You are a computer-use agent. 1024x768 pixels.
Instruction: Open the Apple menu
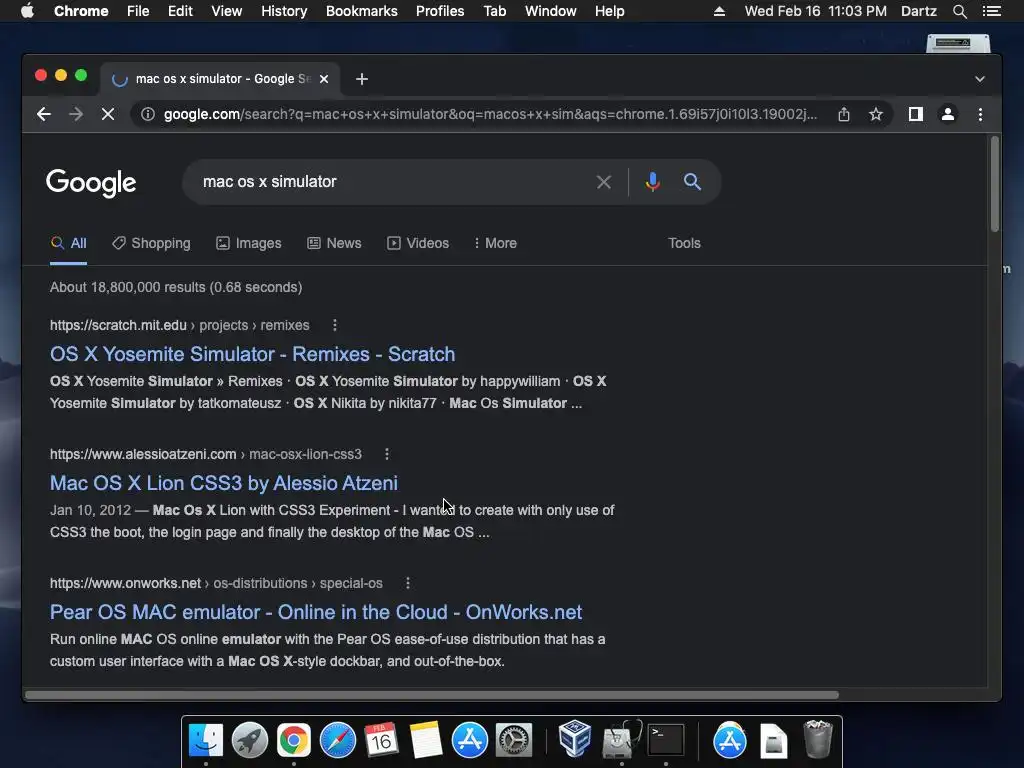tap(27, 11)
